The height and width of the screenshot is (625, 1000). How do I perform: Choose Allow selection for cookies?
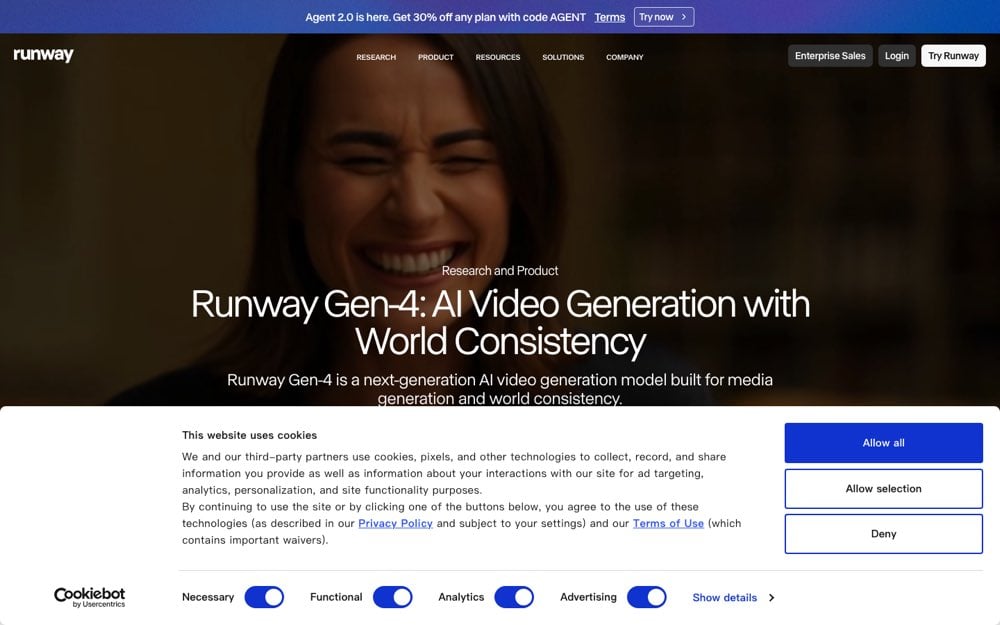click(x=883, y=489)
